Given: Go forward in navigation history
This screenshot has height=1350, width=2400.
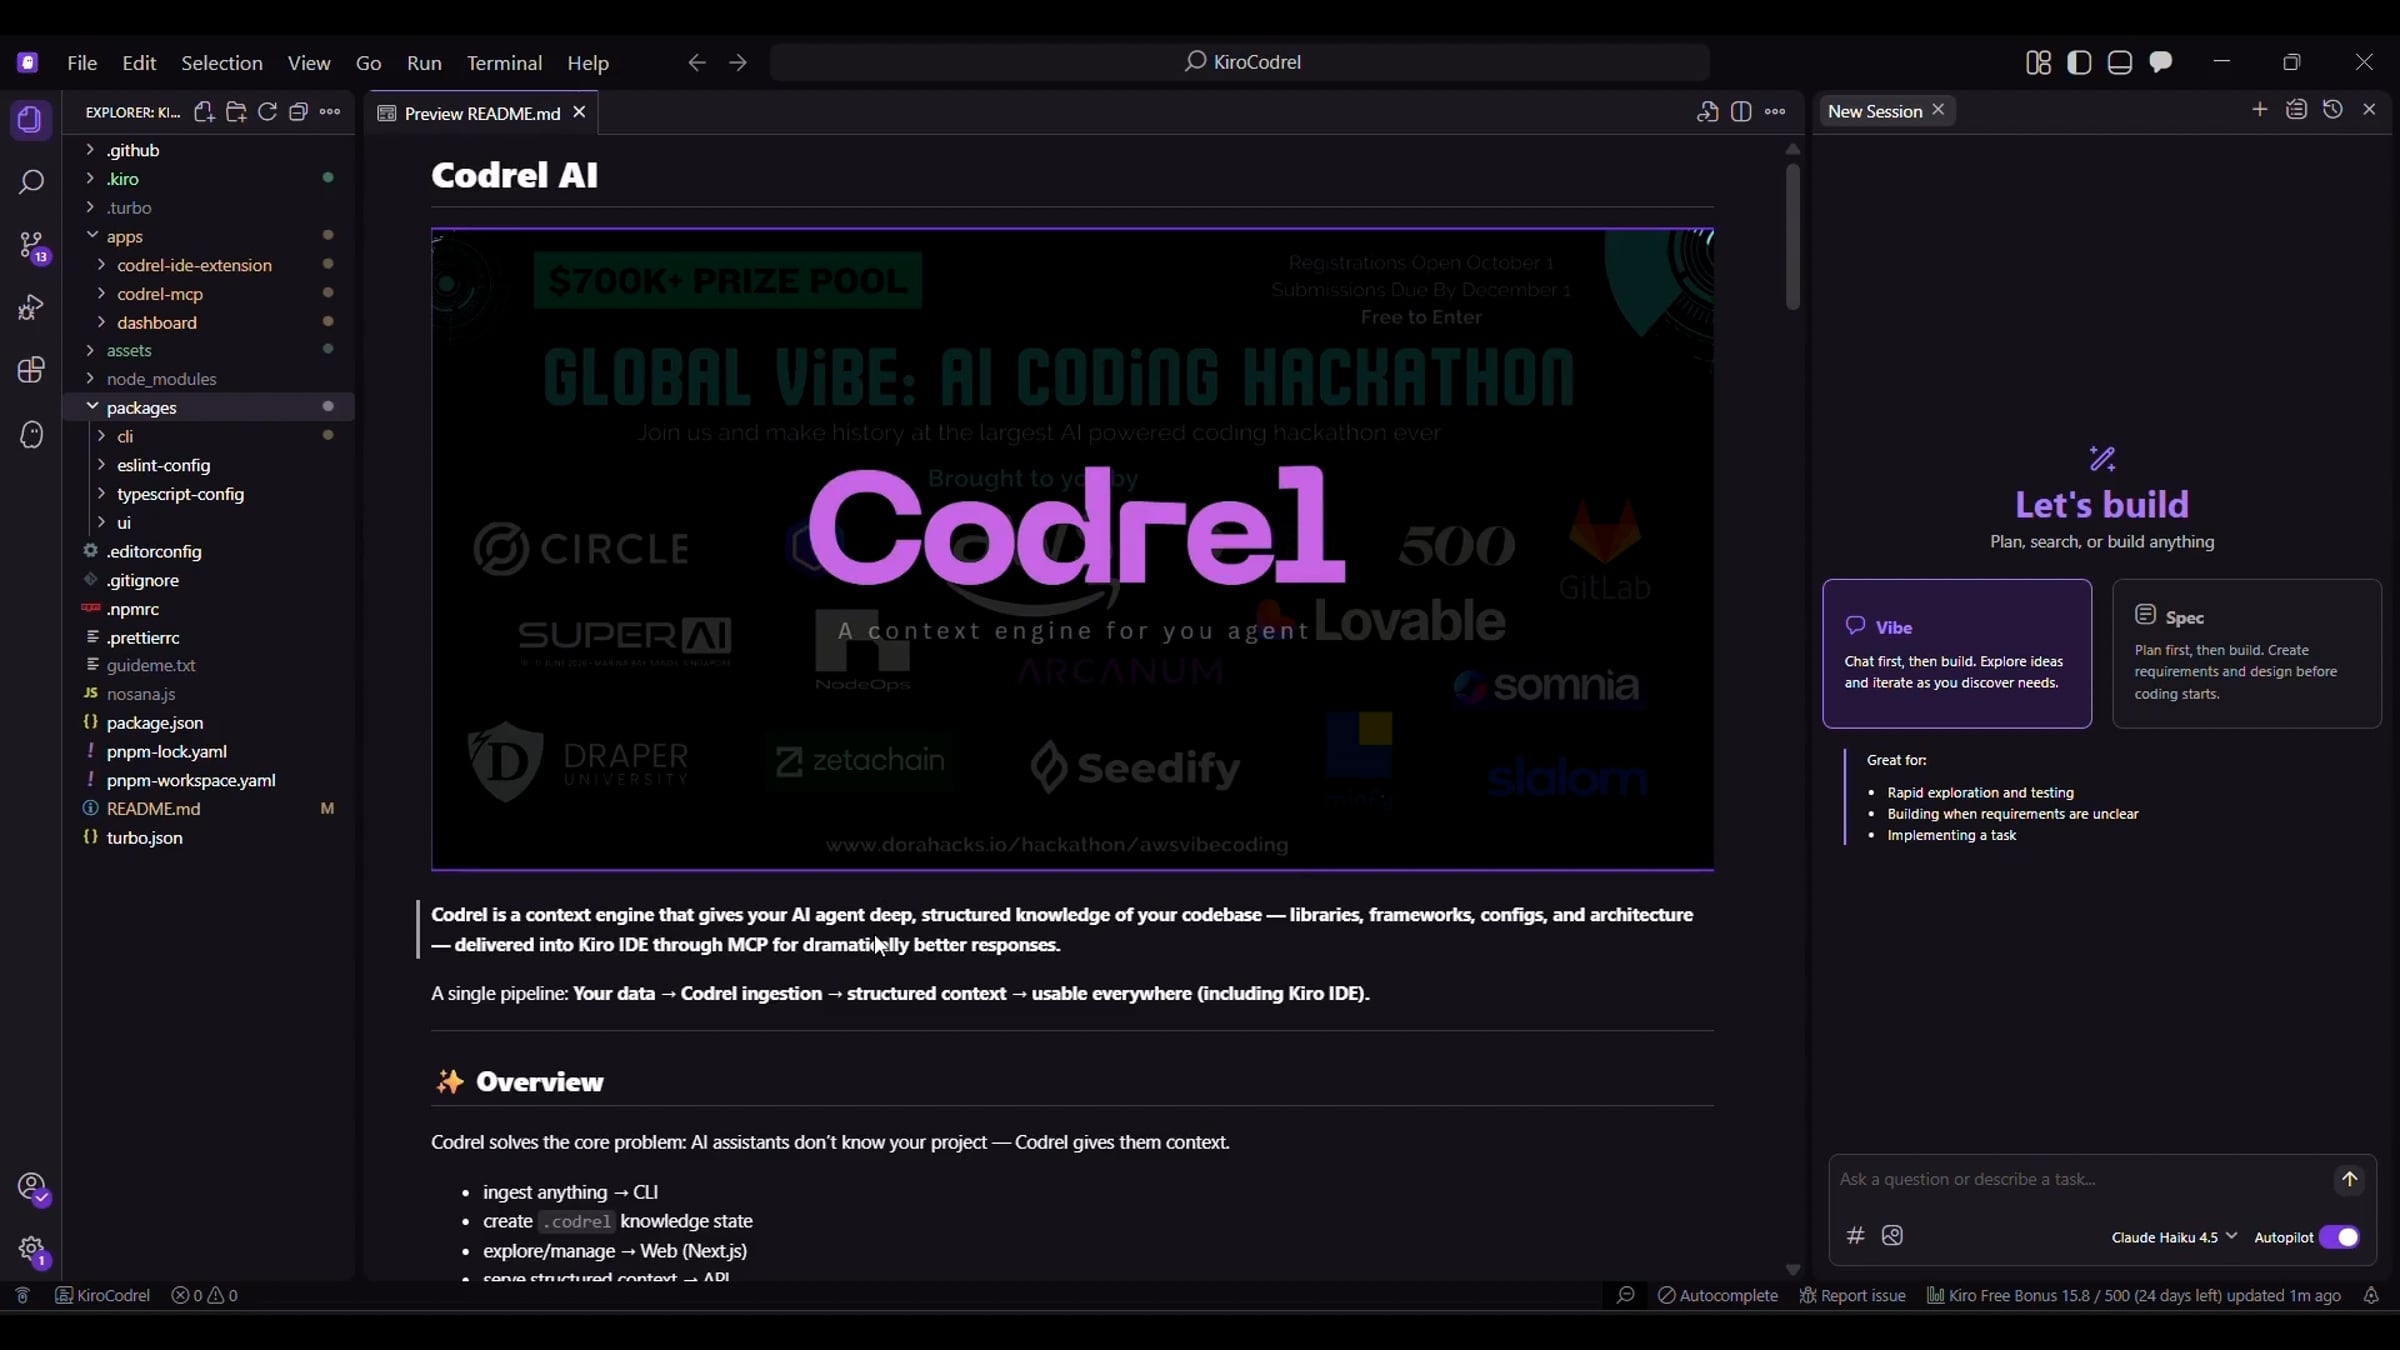Looking at the screenshot, I should coord(738,62).
